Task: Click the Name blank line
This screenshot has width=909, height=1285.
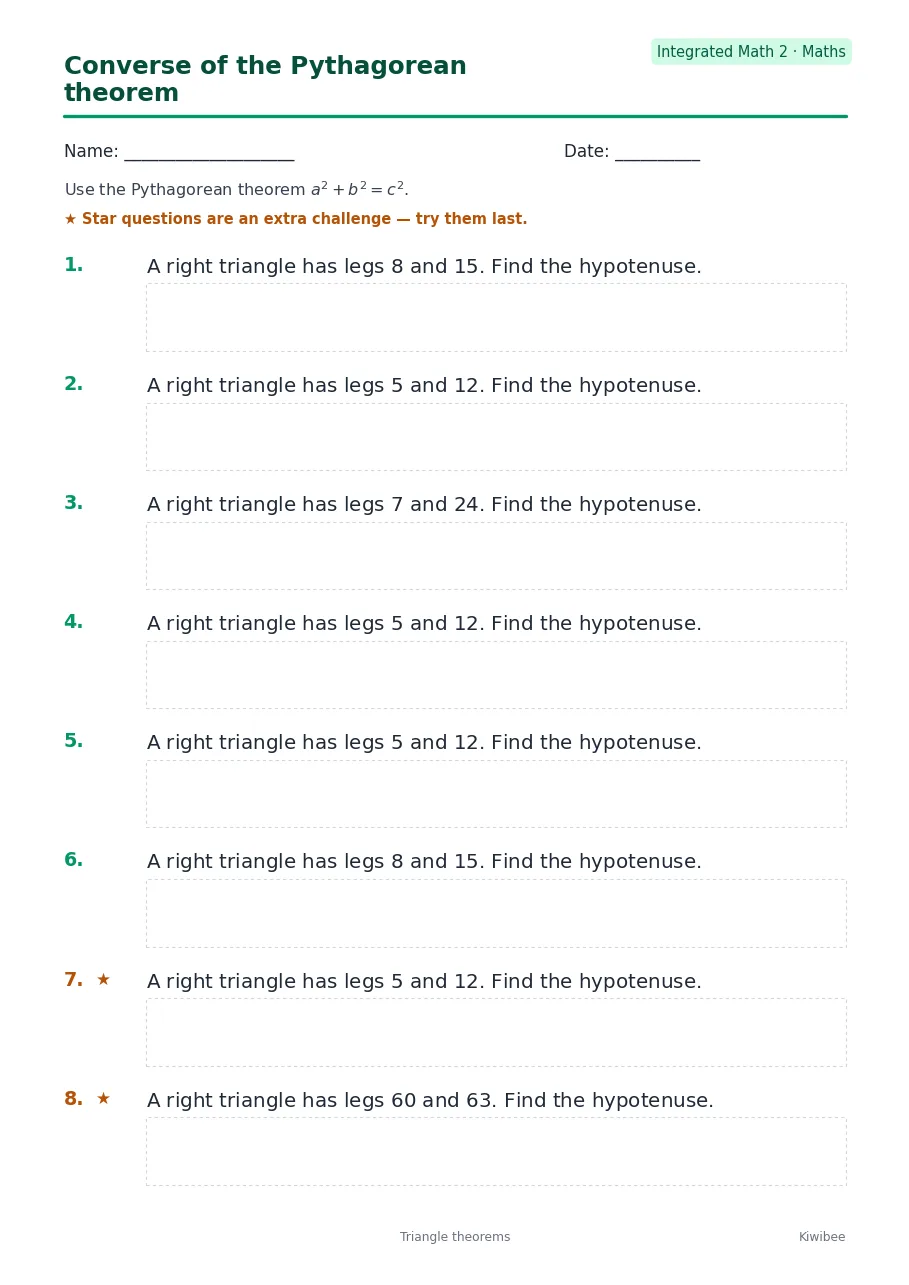Action: point(209,152)
